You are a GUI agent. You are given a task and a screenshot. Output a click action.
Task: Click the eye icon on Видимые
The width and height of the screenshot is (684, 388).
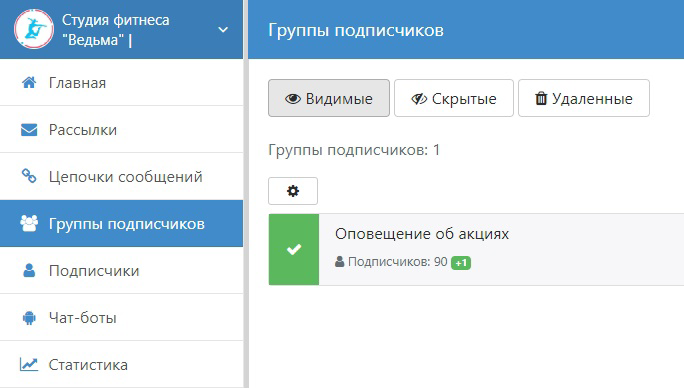click(293, 99)
